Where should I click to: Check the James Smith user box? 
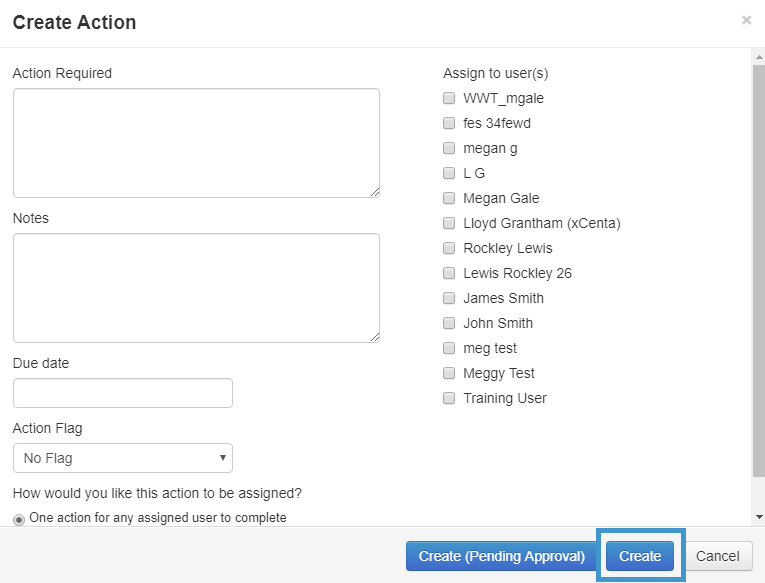point(449,298)
